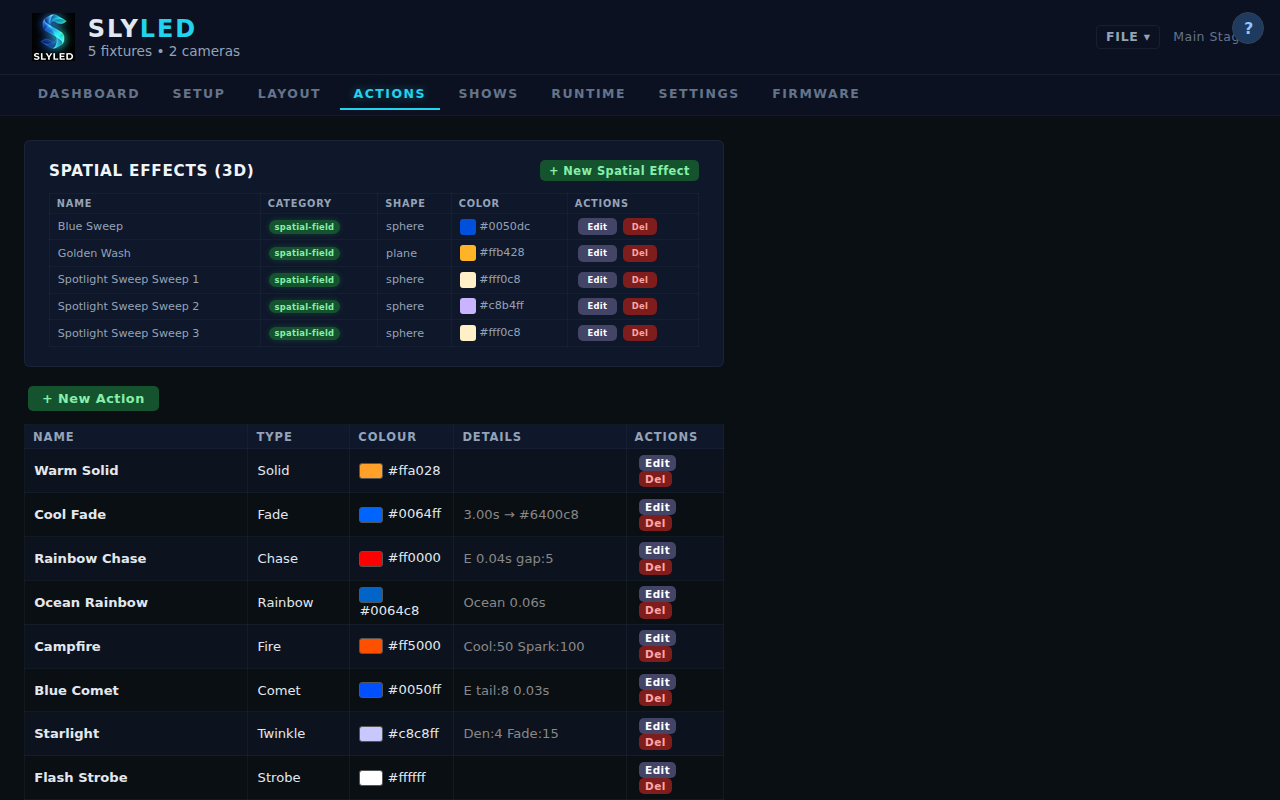Click the New Spatial Effect button
Viewport: 1280px width, 800px height.
pyautogui.click(x=619, y=171)
